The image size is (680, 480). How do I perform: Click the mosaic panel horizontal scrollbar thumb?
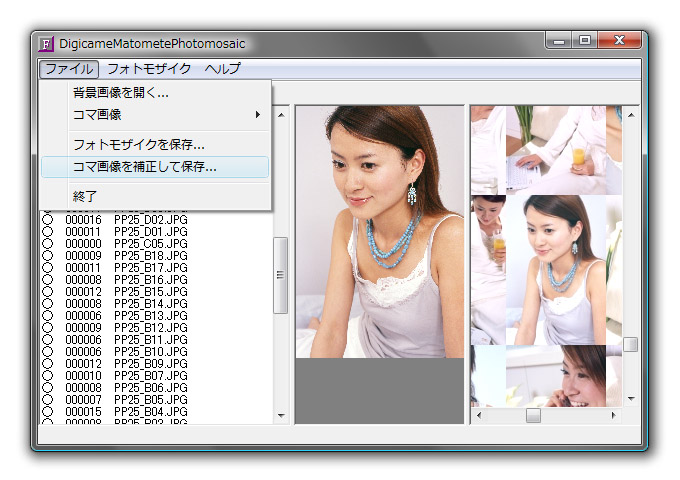533,415
